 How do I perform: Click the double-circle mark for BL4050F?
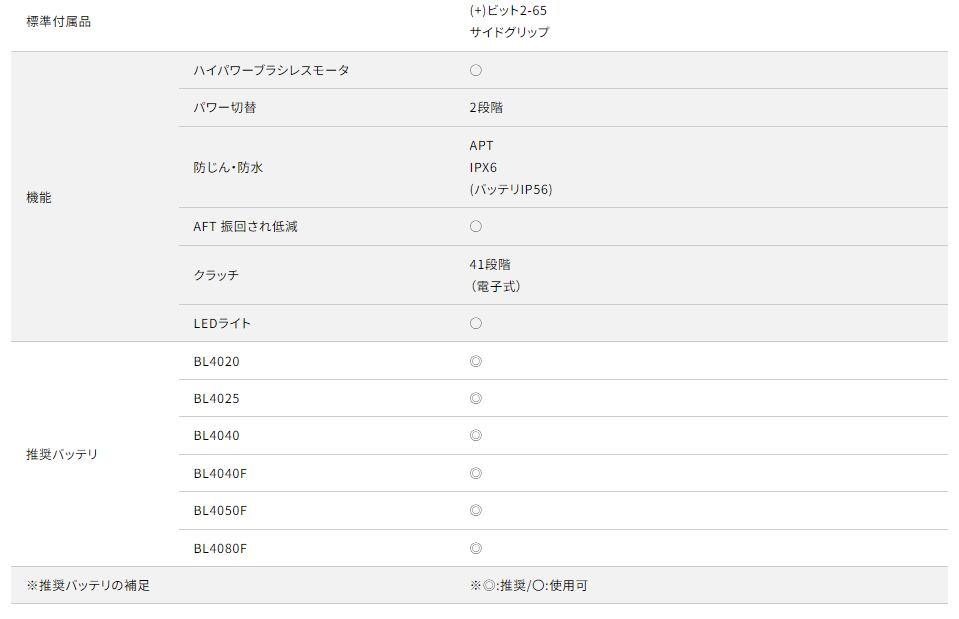pyautogui.click(x=476, y=511)
